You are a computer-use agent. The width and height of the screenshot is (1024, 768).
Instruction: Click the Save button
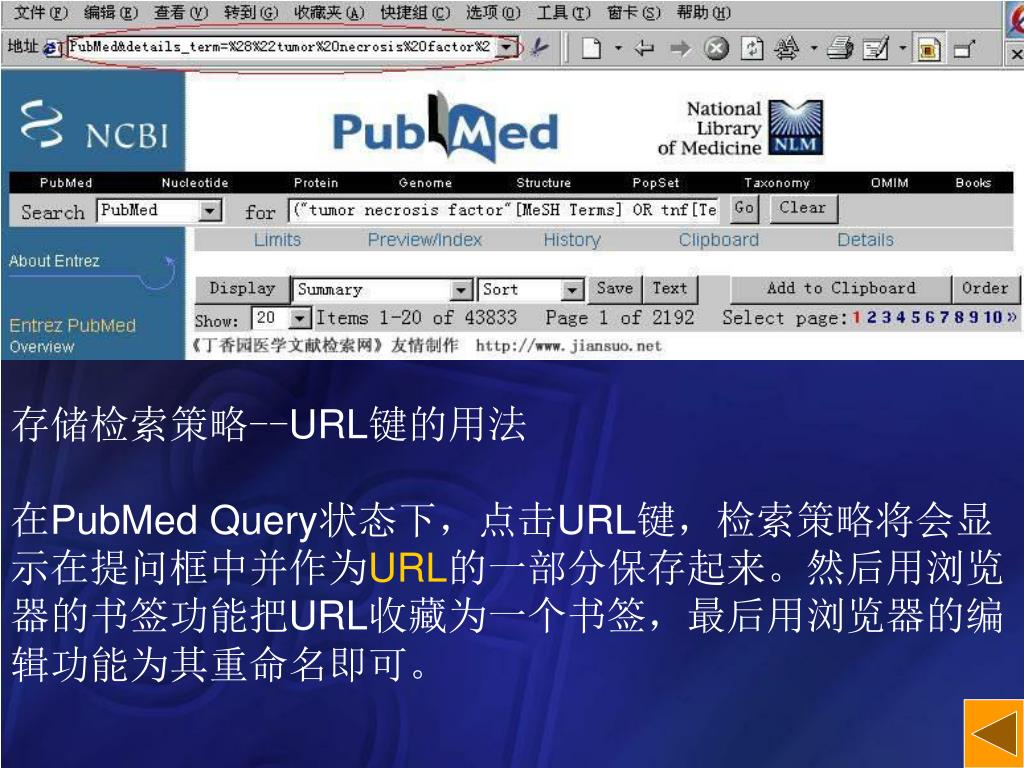tap(615, 289)
